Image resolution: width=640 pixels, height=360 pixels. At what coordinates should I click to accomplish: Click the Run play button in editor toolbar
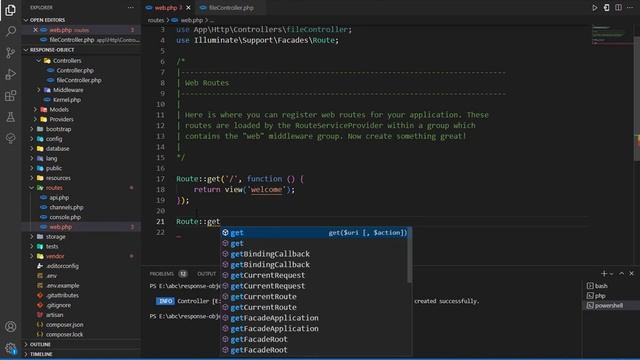(595, 8)
